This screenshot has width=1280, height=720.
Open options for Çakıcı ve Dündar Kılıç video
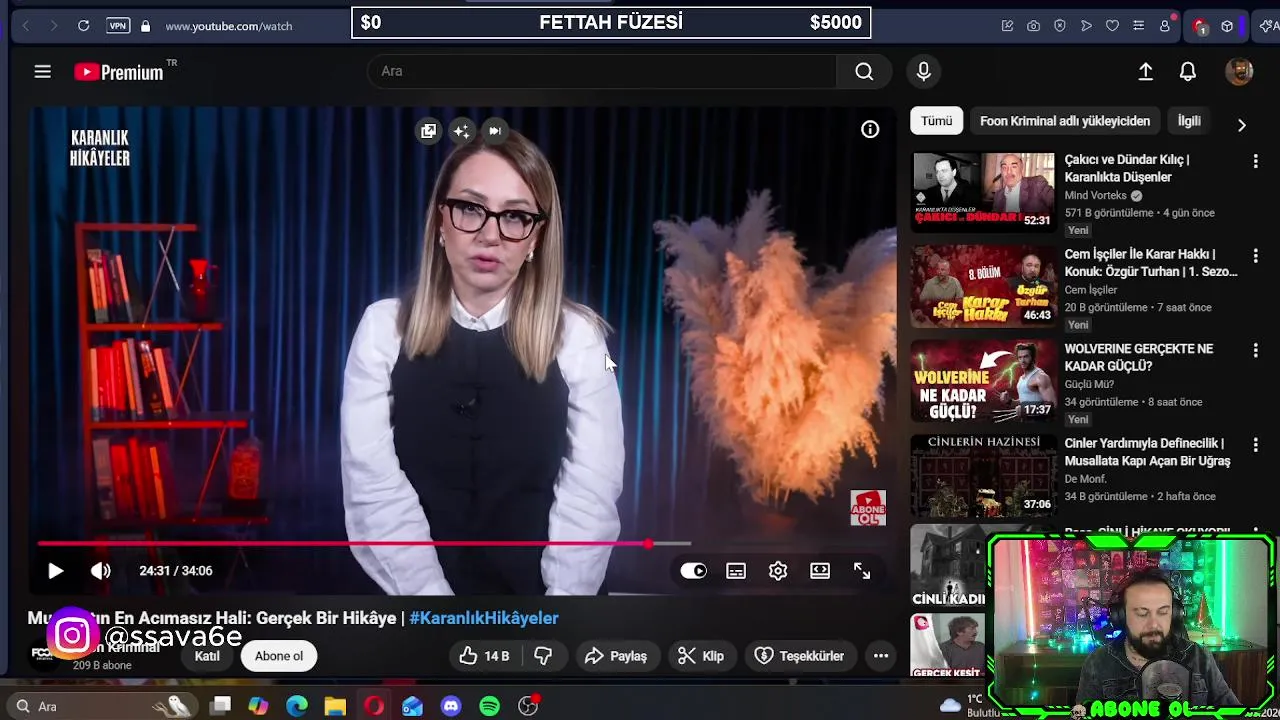pos(1256,161)
